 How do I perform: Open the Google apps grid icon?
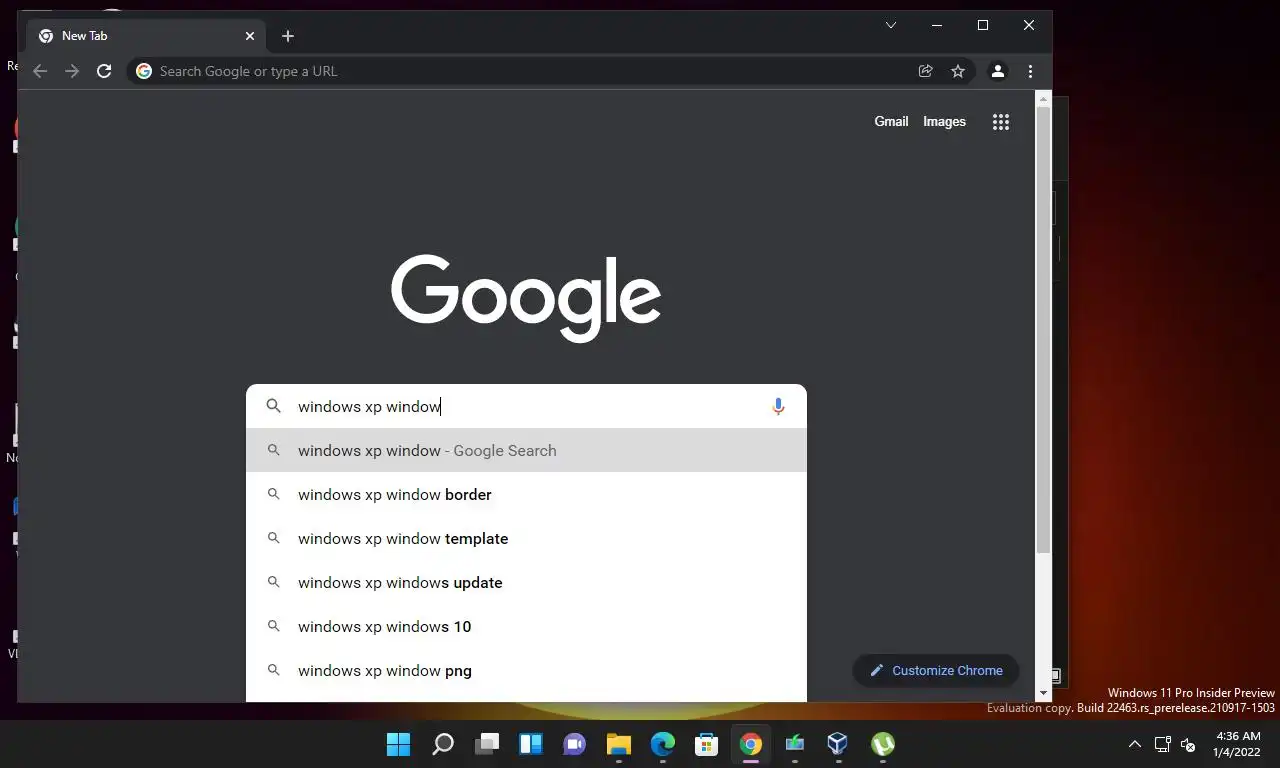click(x=1001, y=122)
